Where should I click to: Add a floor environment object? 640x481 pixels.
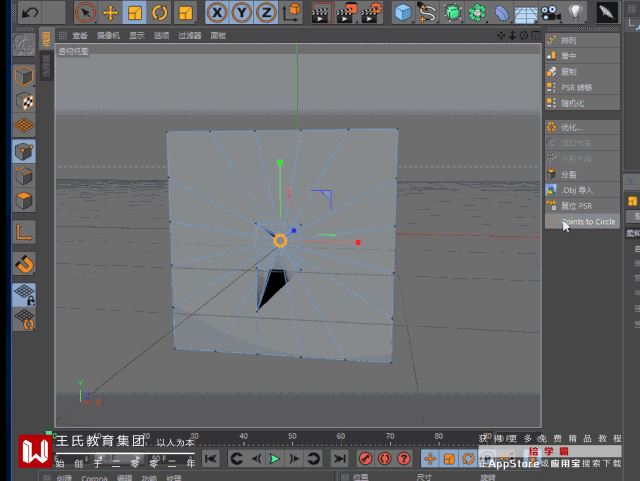tap(526, 13)
